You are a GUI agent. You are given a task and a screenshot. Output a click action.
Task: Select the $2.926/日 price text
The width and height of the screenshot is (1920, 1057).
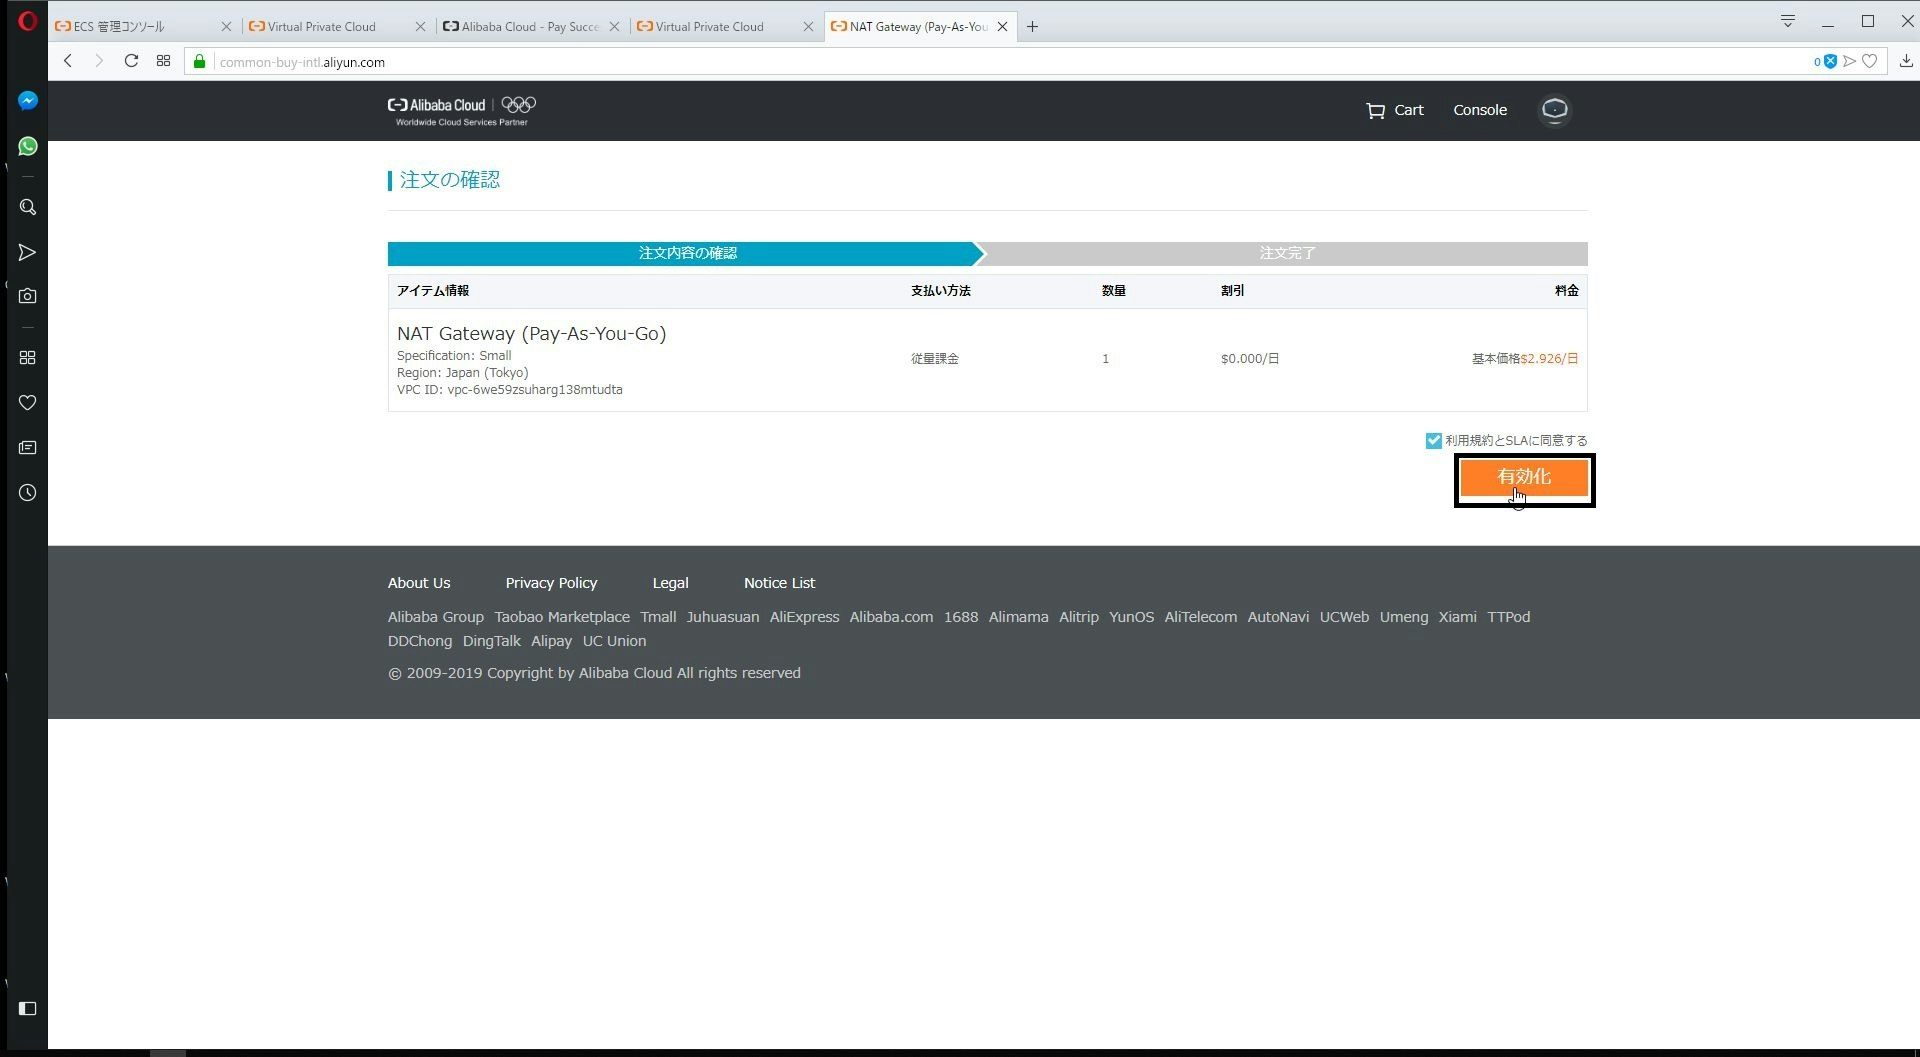point(1549,358)
